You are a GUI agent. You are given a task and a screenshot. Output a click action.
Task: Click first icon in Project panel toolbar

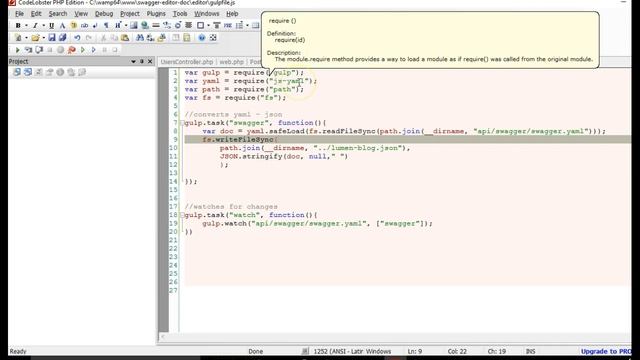point(17,72)
